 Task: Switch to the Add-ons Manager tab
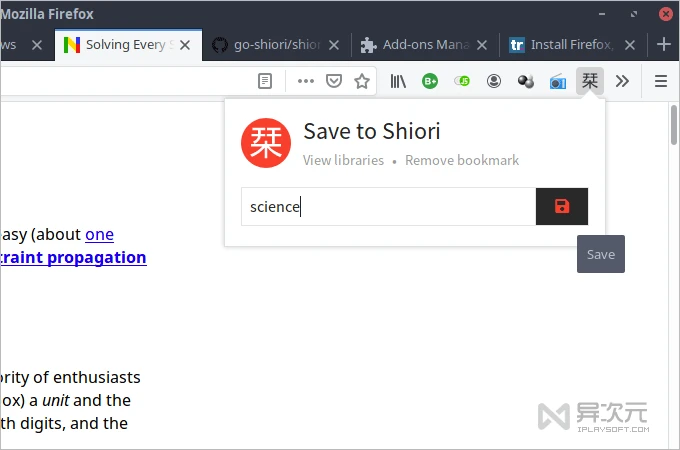424,45
